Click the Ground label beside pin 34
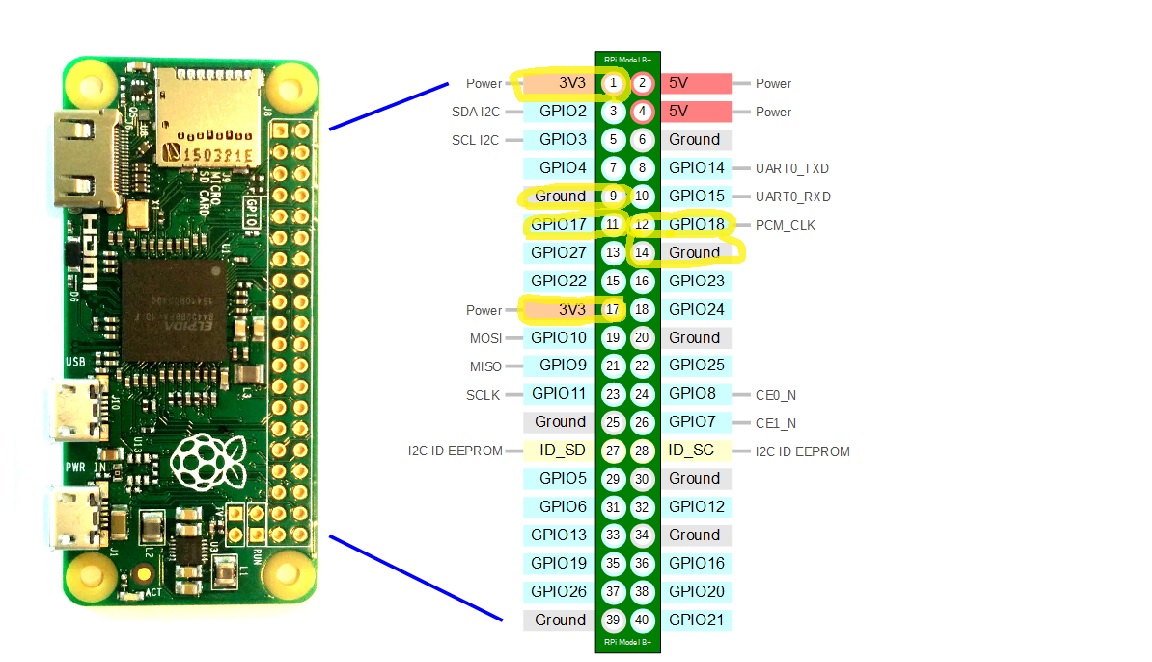Screen dimensions: 1152x662 click(696, 535)
